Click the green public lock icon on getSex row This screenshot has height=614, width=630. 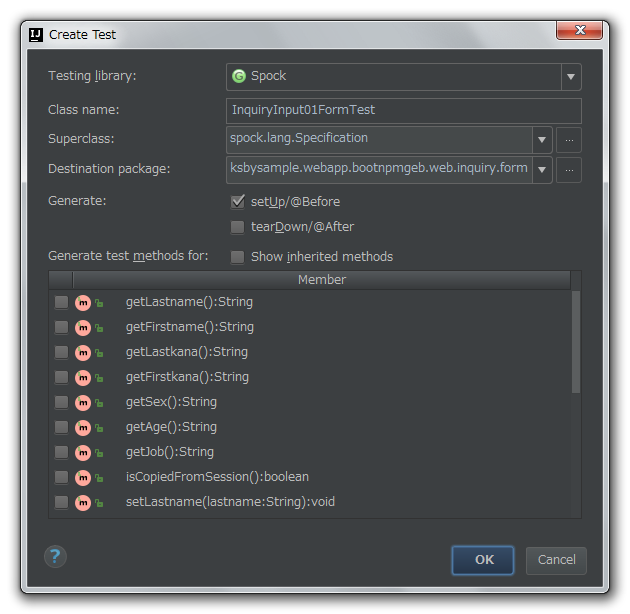(x=99, y=403)
